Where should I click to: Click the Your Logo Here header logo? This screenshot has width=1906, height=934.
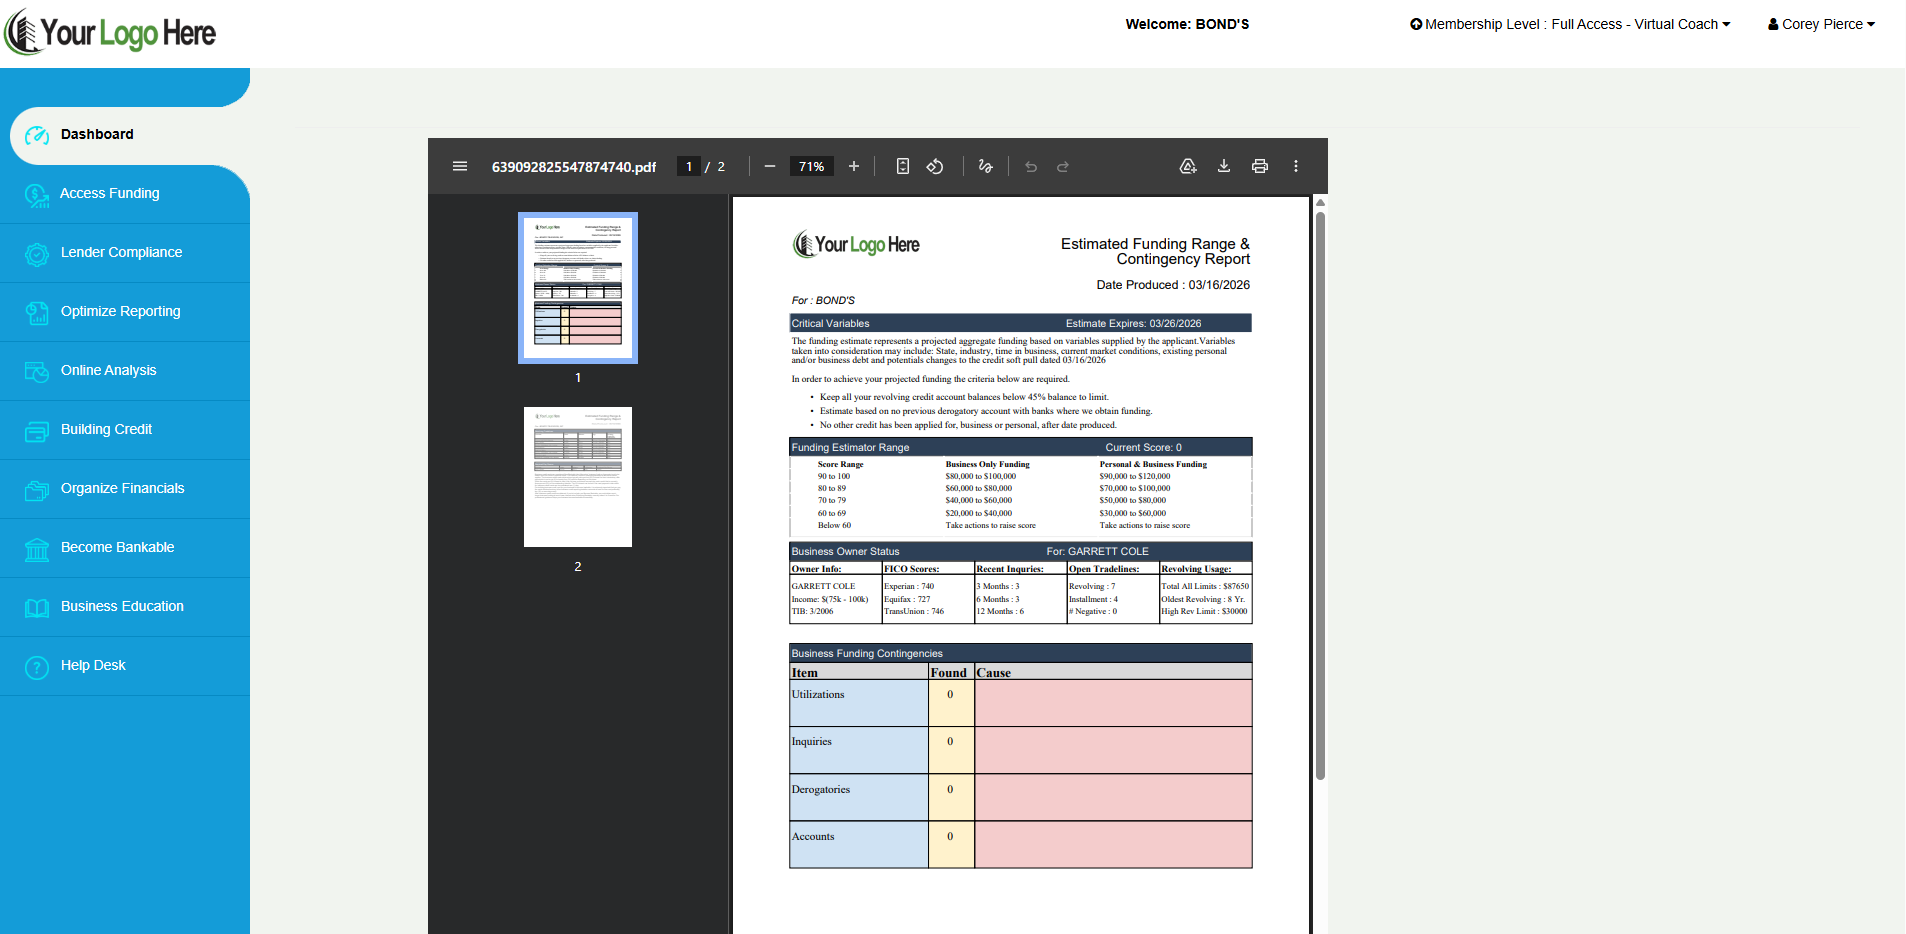pyautogui.click(x=110, y=32)
